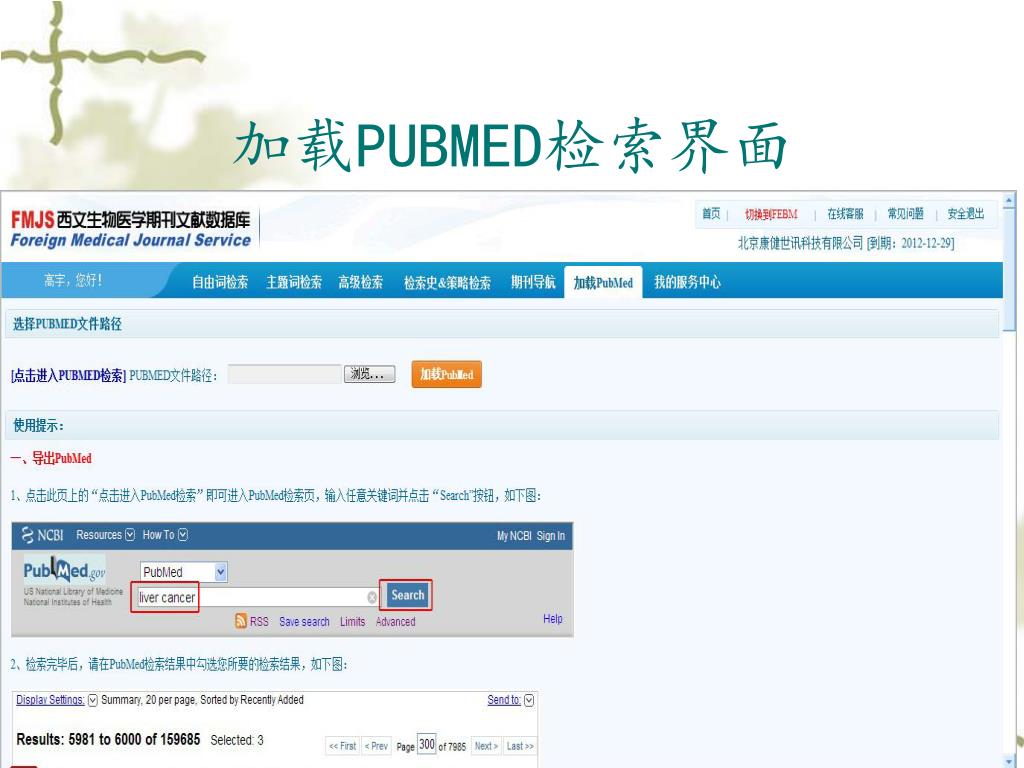The image size is (1024, 768).
Task: Open the 主题词检索 tab
Action: [x=294, y=282]
